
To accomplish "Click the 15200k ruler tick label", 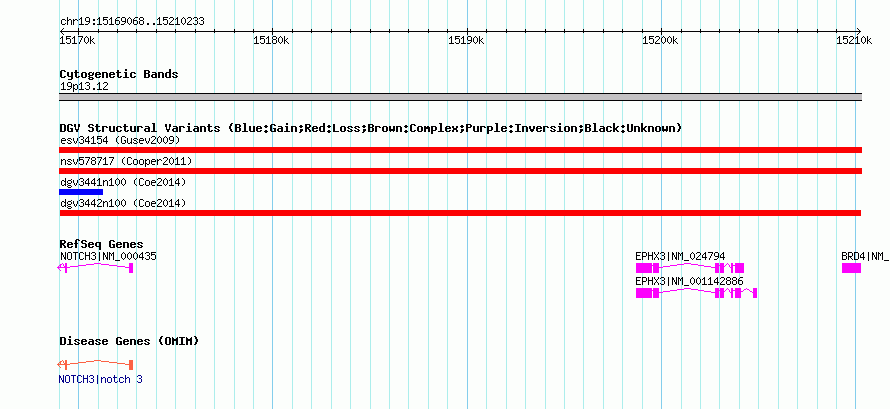I will (661, 40).
